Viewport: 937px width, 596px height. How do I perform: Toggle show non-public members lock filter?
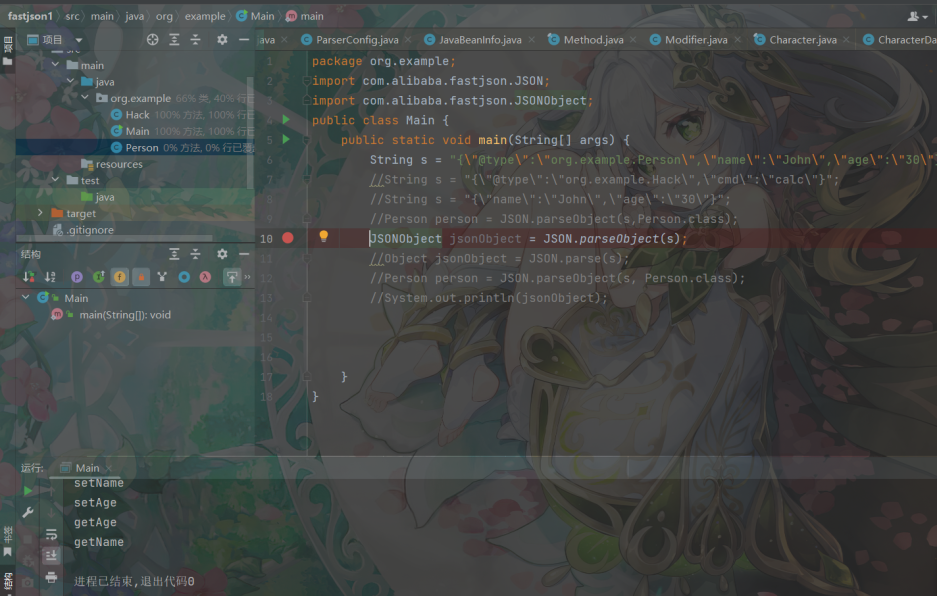click(141, 277)
